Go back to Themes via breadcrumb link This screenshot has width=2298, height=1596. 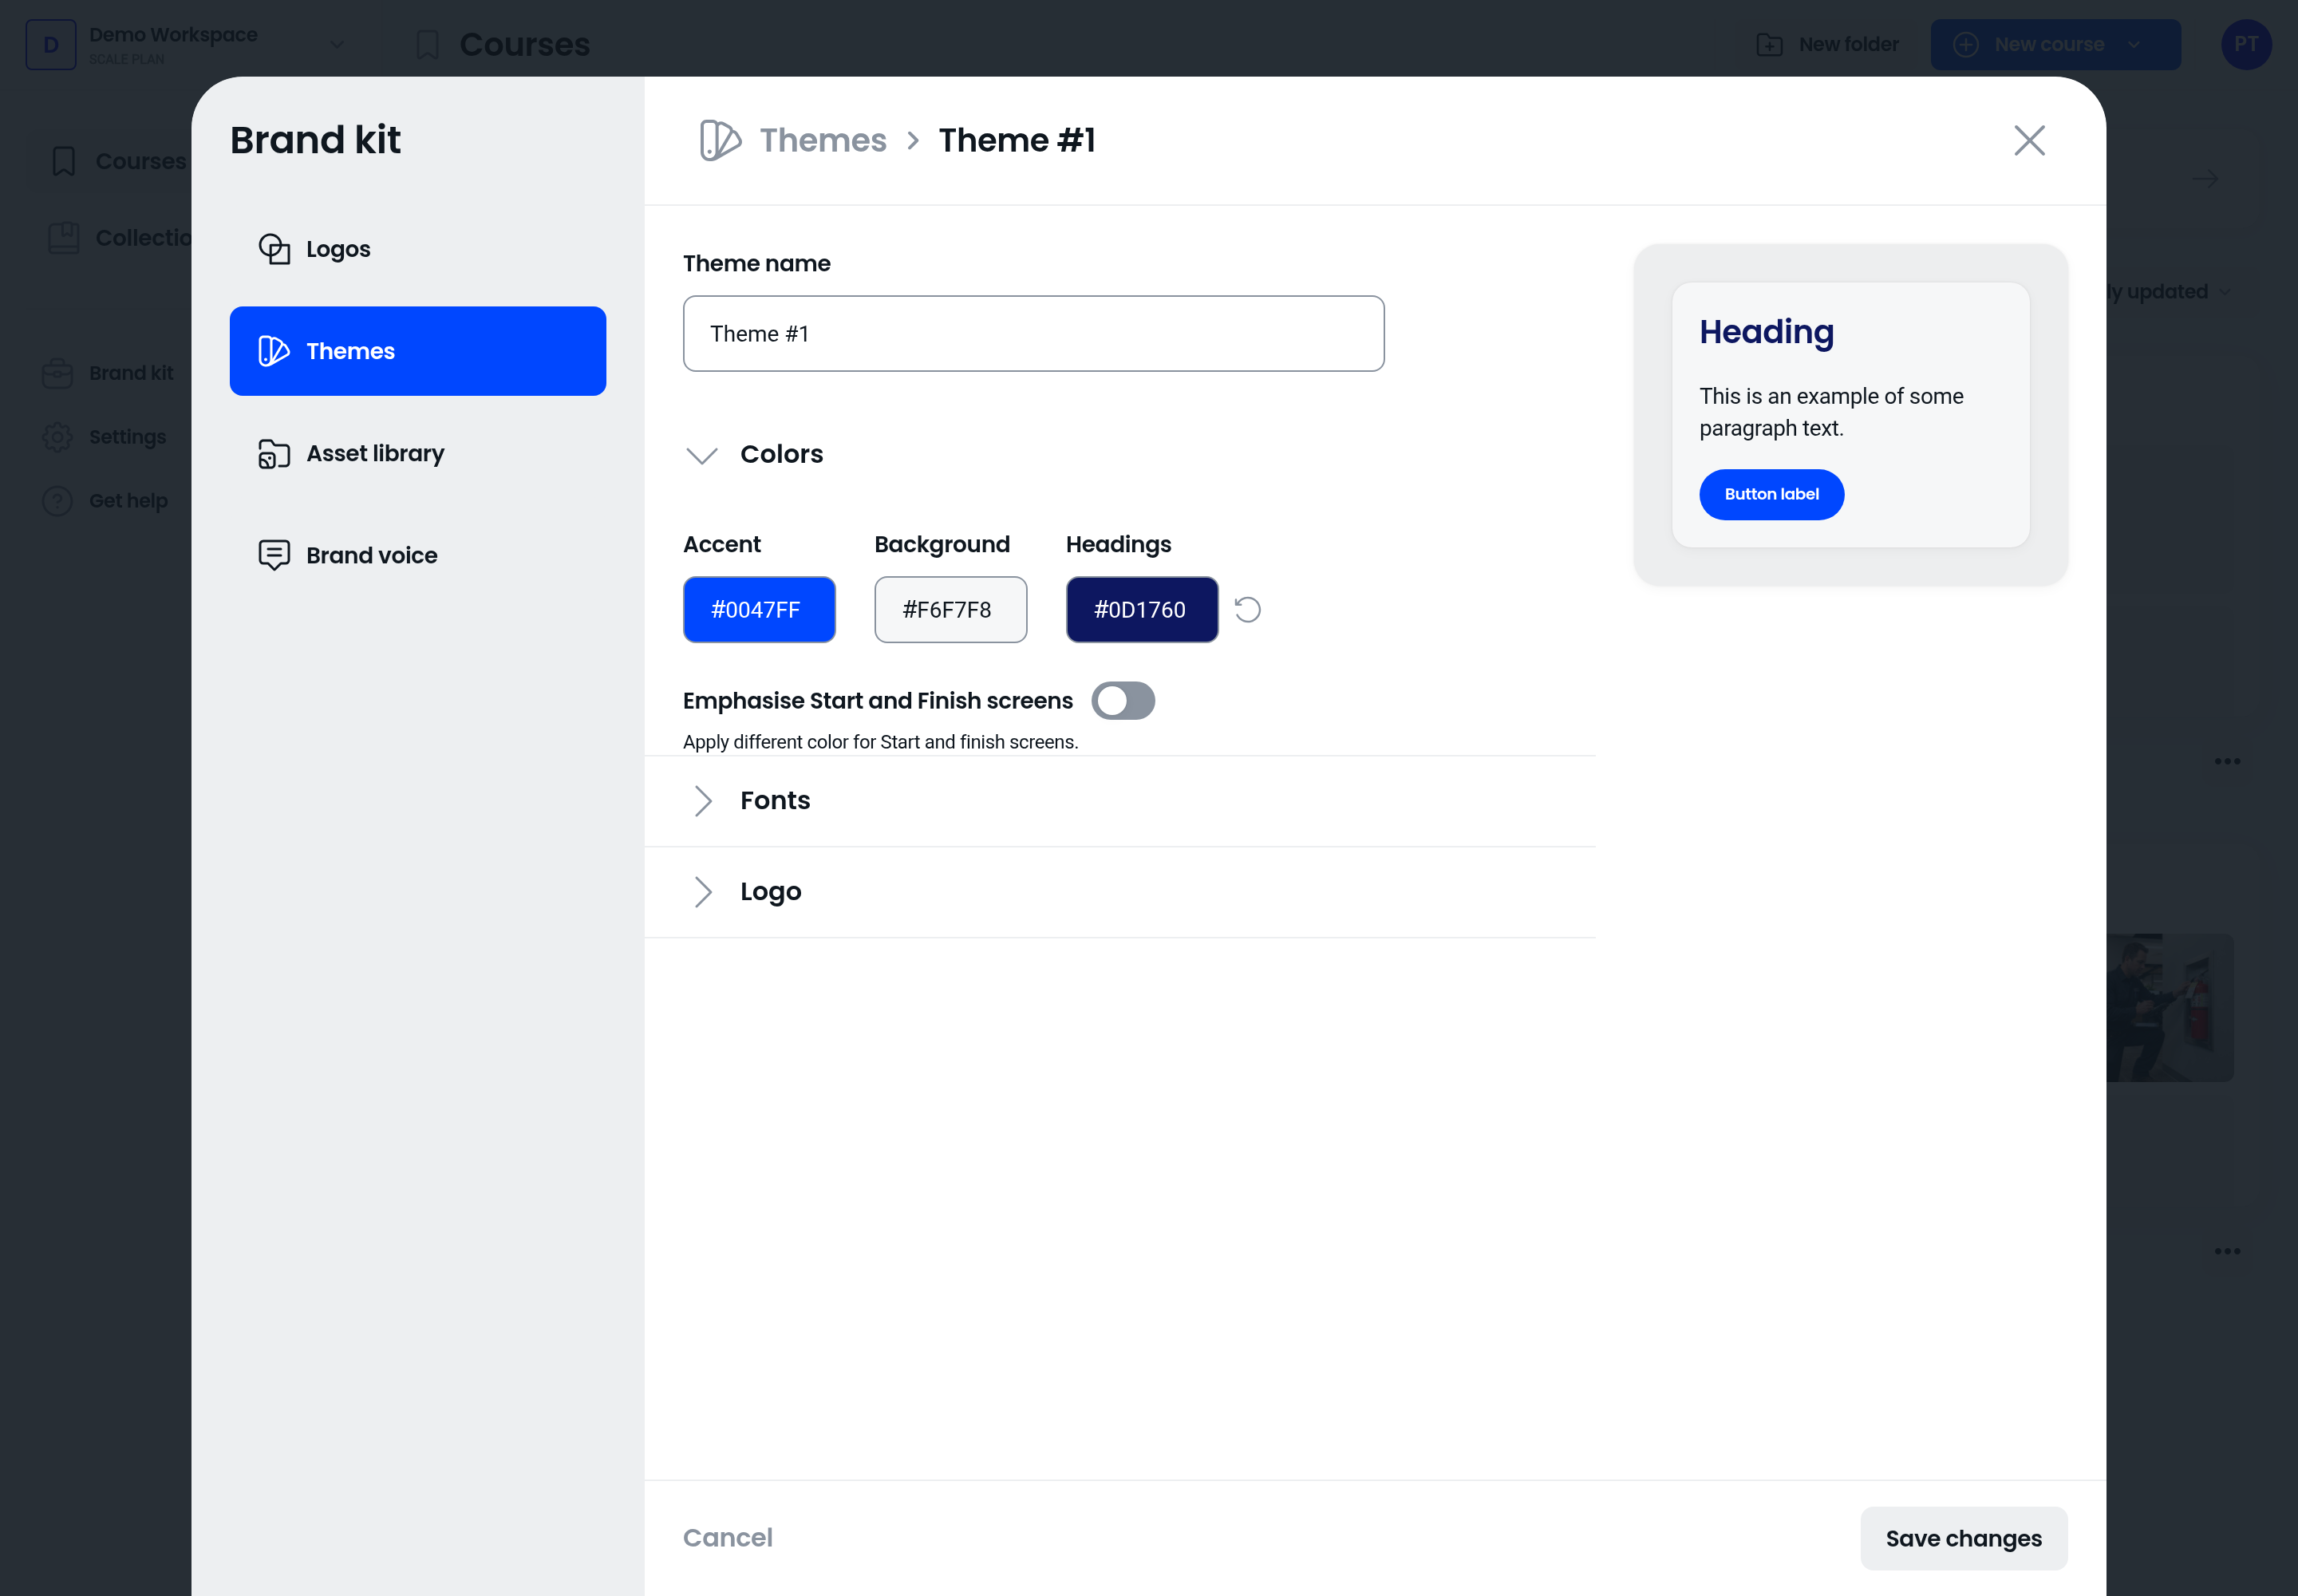point(823,140)
